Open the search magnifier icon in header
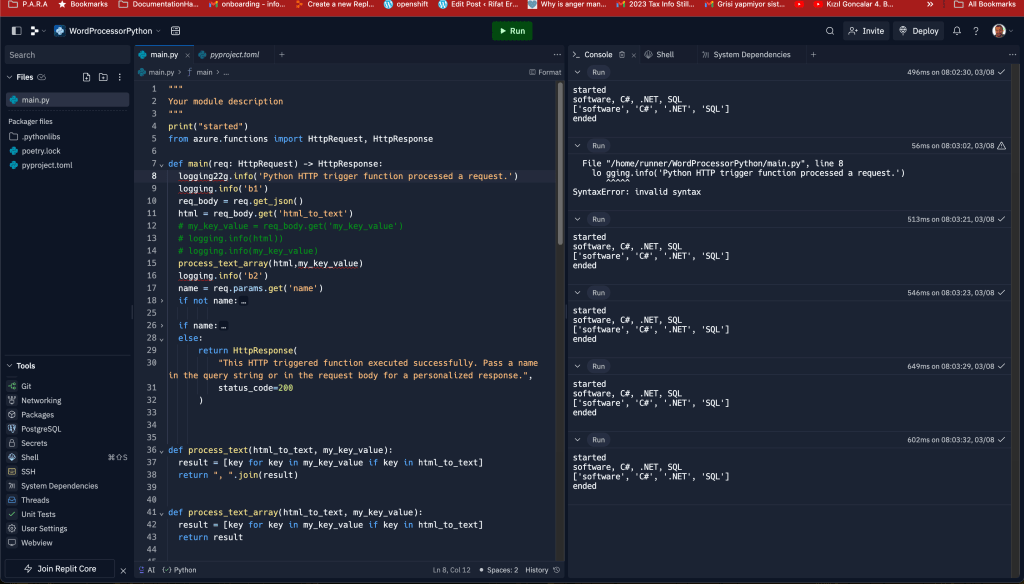This screenshot has height=584, width=1024. coord(829,31)
